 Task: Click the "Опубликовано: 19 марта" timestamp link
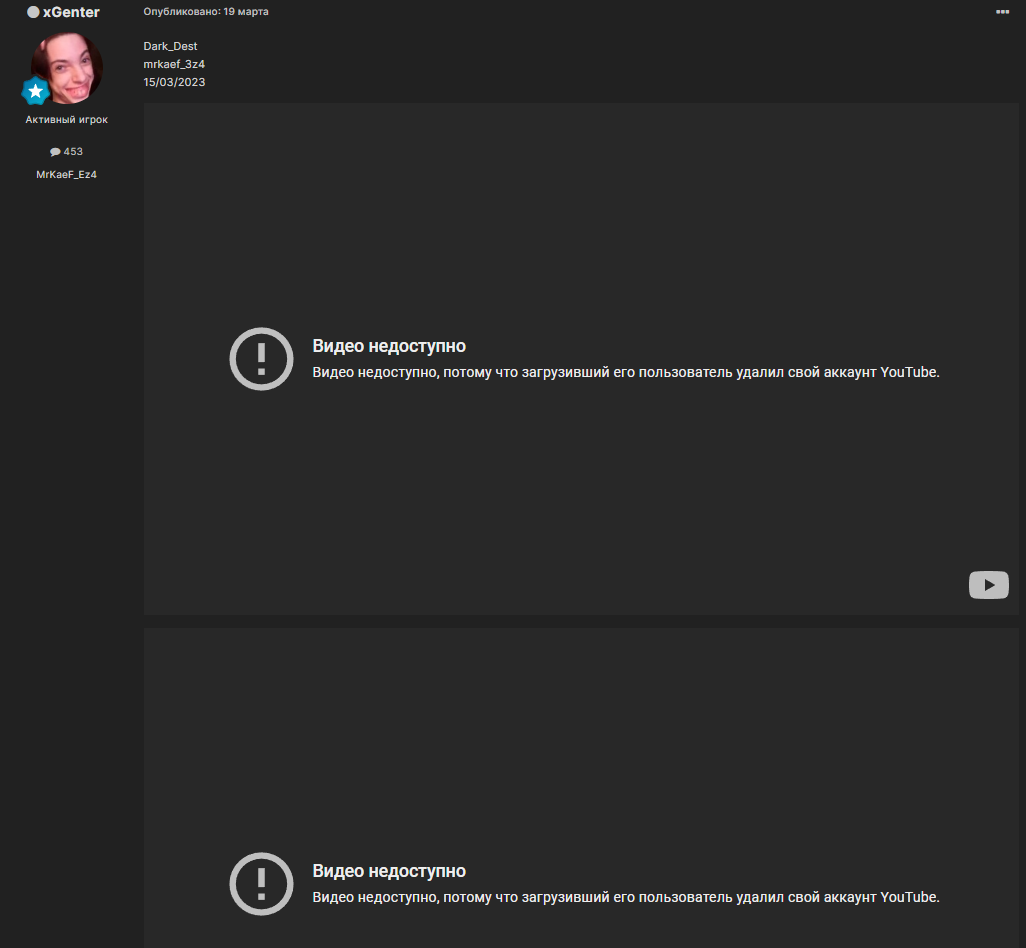[206, 12]
